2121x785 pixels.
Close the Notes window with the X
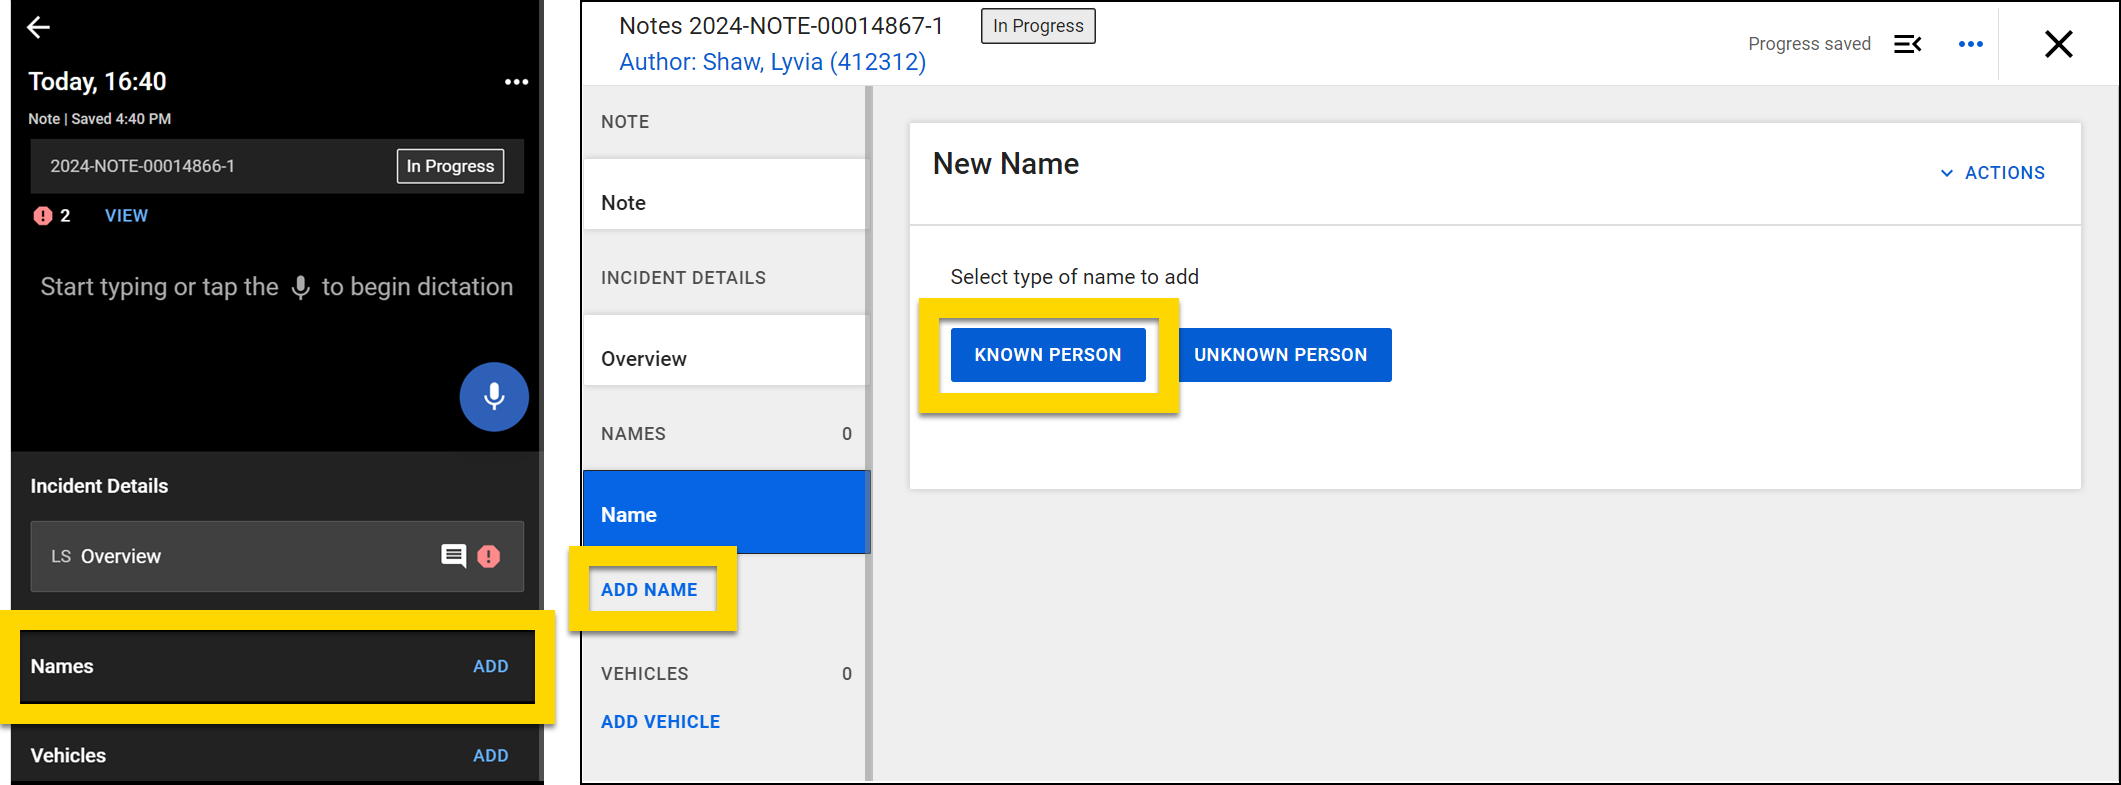click(x=2058, y=44)
